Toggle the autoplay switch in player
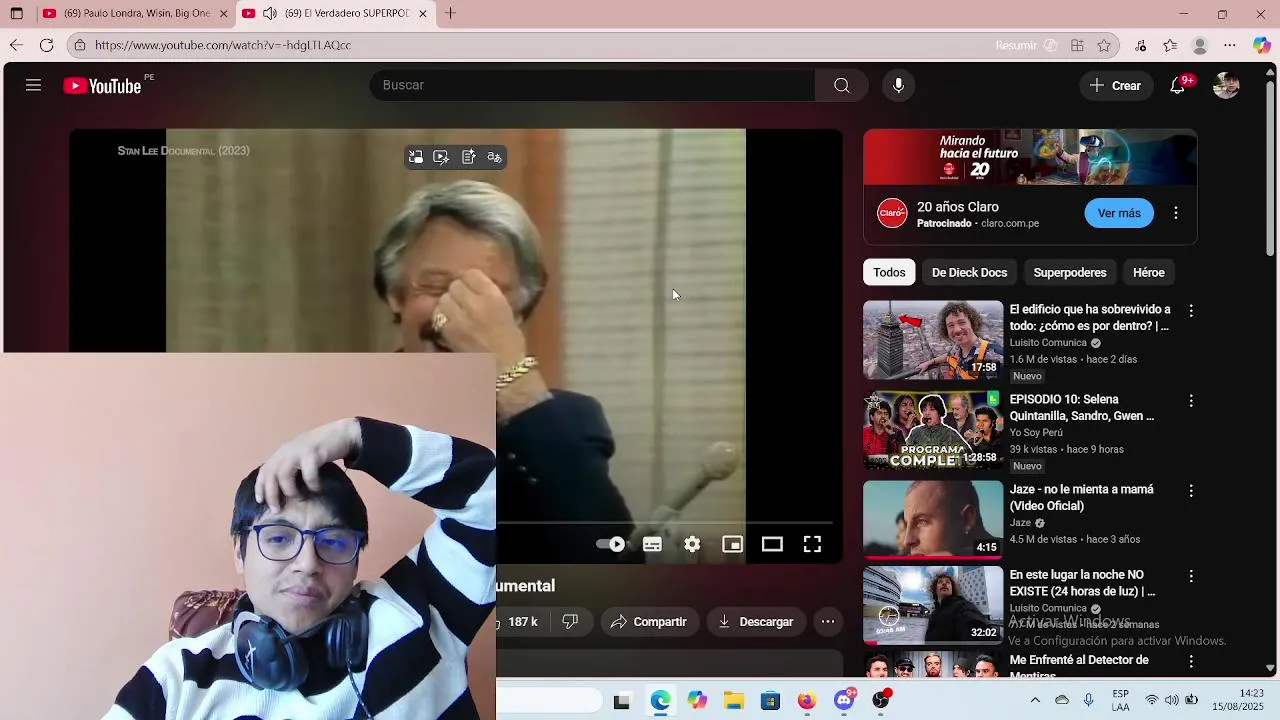The width and height of the screenshot is (1280, 720). click(x=610, y=544)
